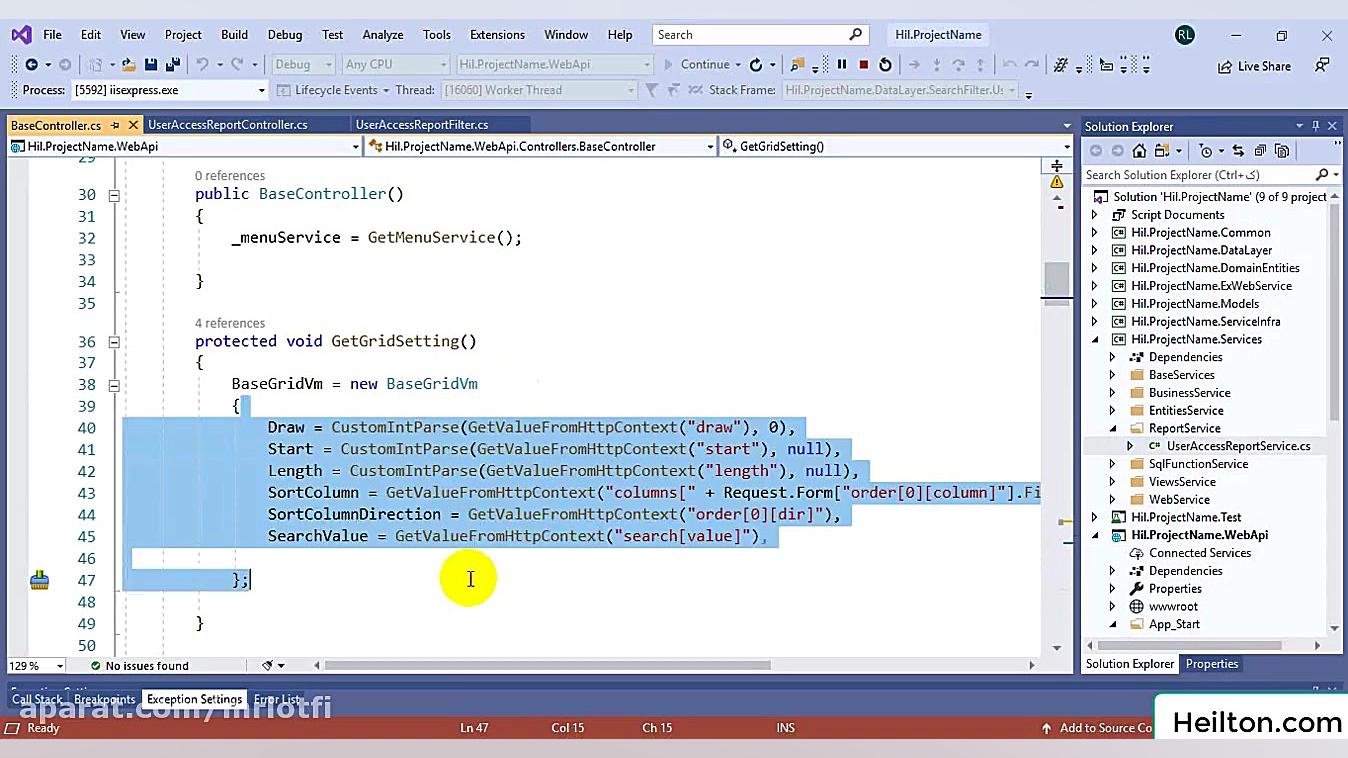
Task: Click Add to Source Control
Action: [1098, 728]
